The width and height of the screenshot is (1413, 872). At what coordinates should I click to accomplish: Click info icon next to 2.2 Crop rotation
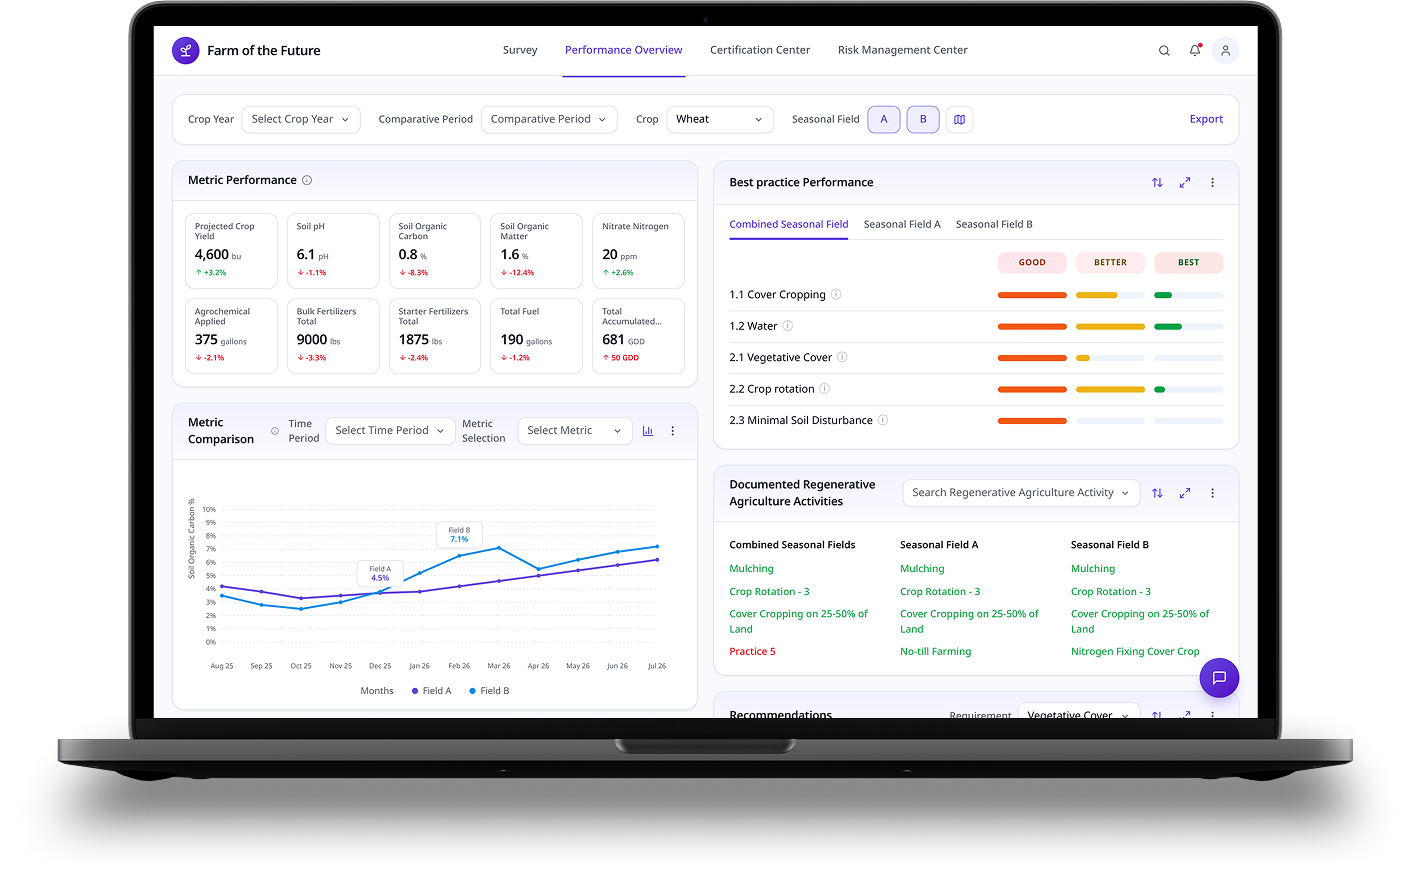point(825,389)
